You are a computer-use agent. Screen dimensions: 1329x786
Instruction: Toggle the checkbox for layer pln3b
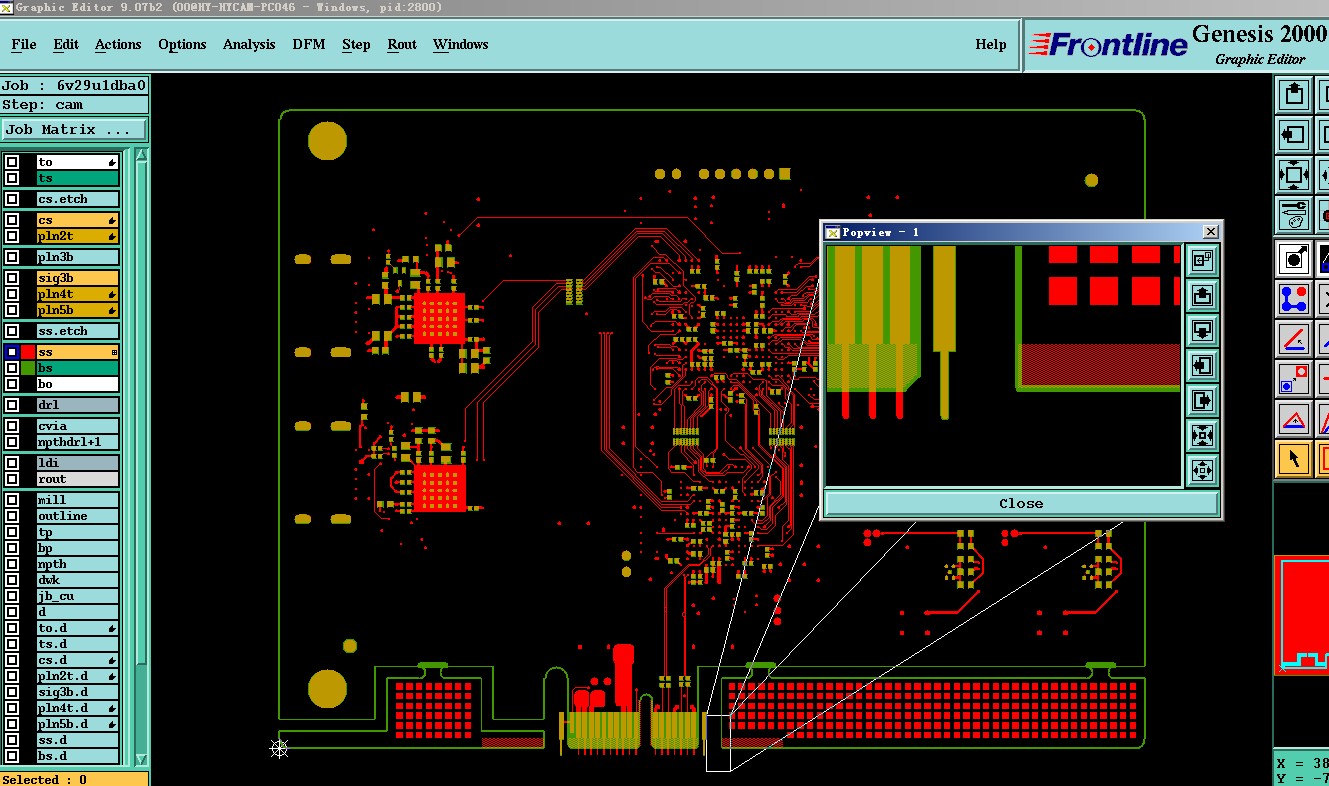12,257
